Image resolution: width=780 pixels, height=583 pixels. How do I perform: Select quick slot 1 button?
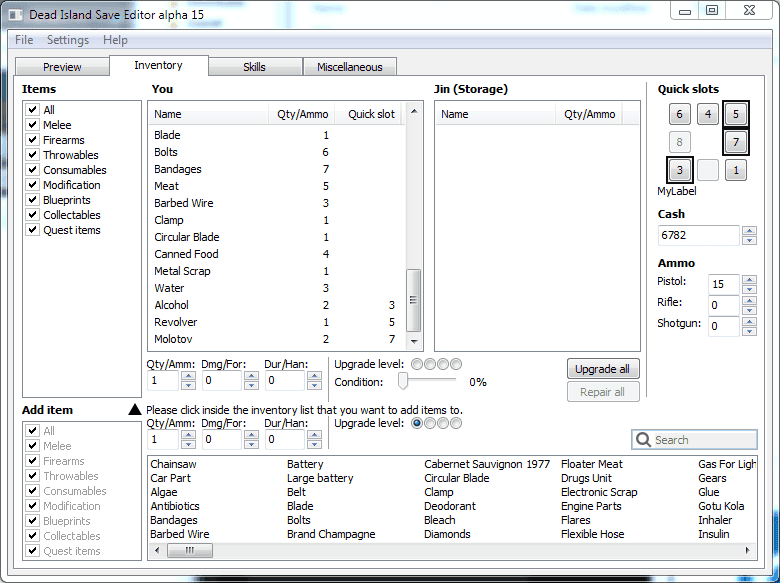coord(736,170)
